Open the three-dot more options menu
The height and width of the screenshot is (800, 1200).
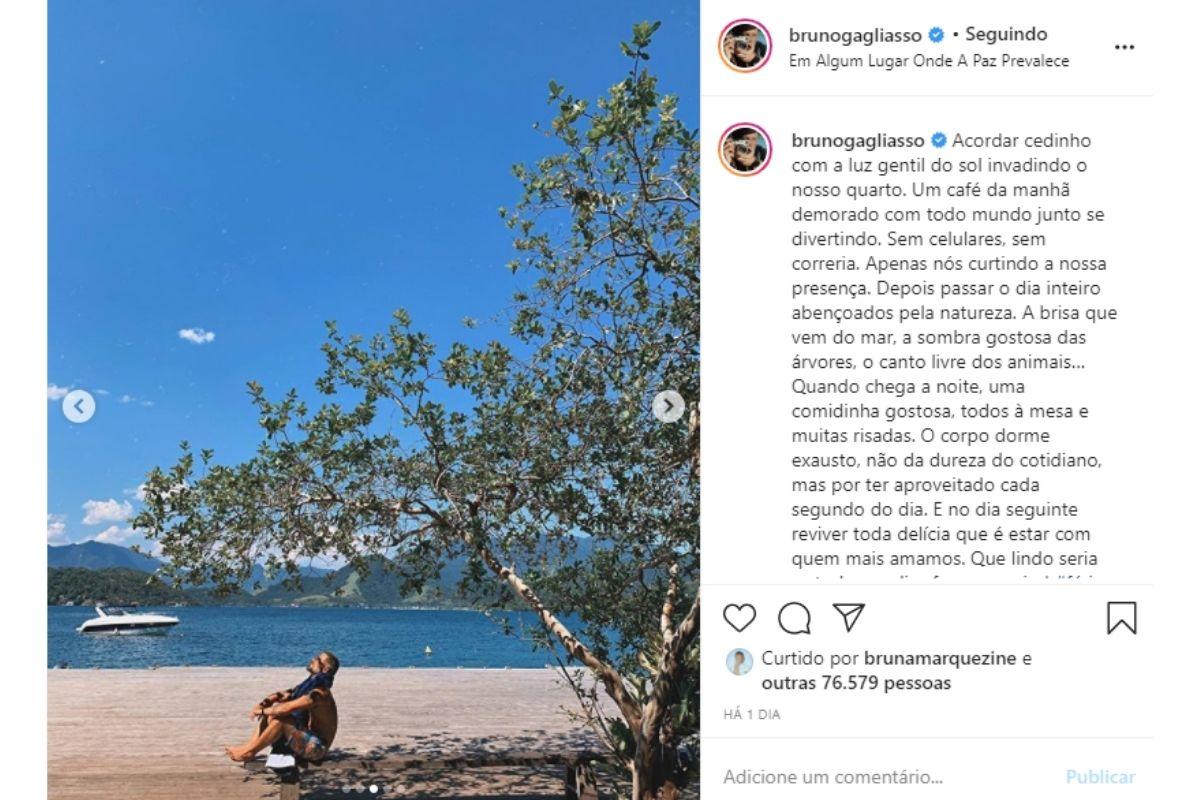1125,47
